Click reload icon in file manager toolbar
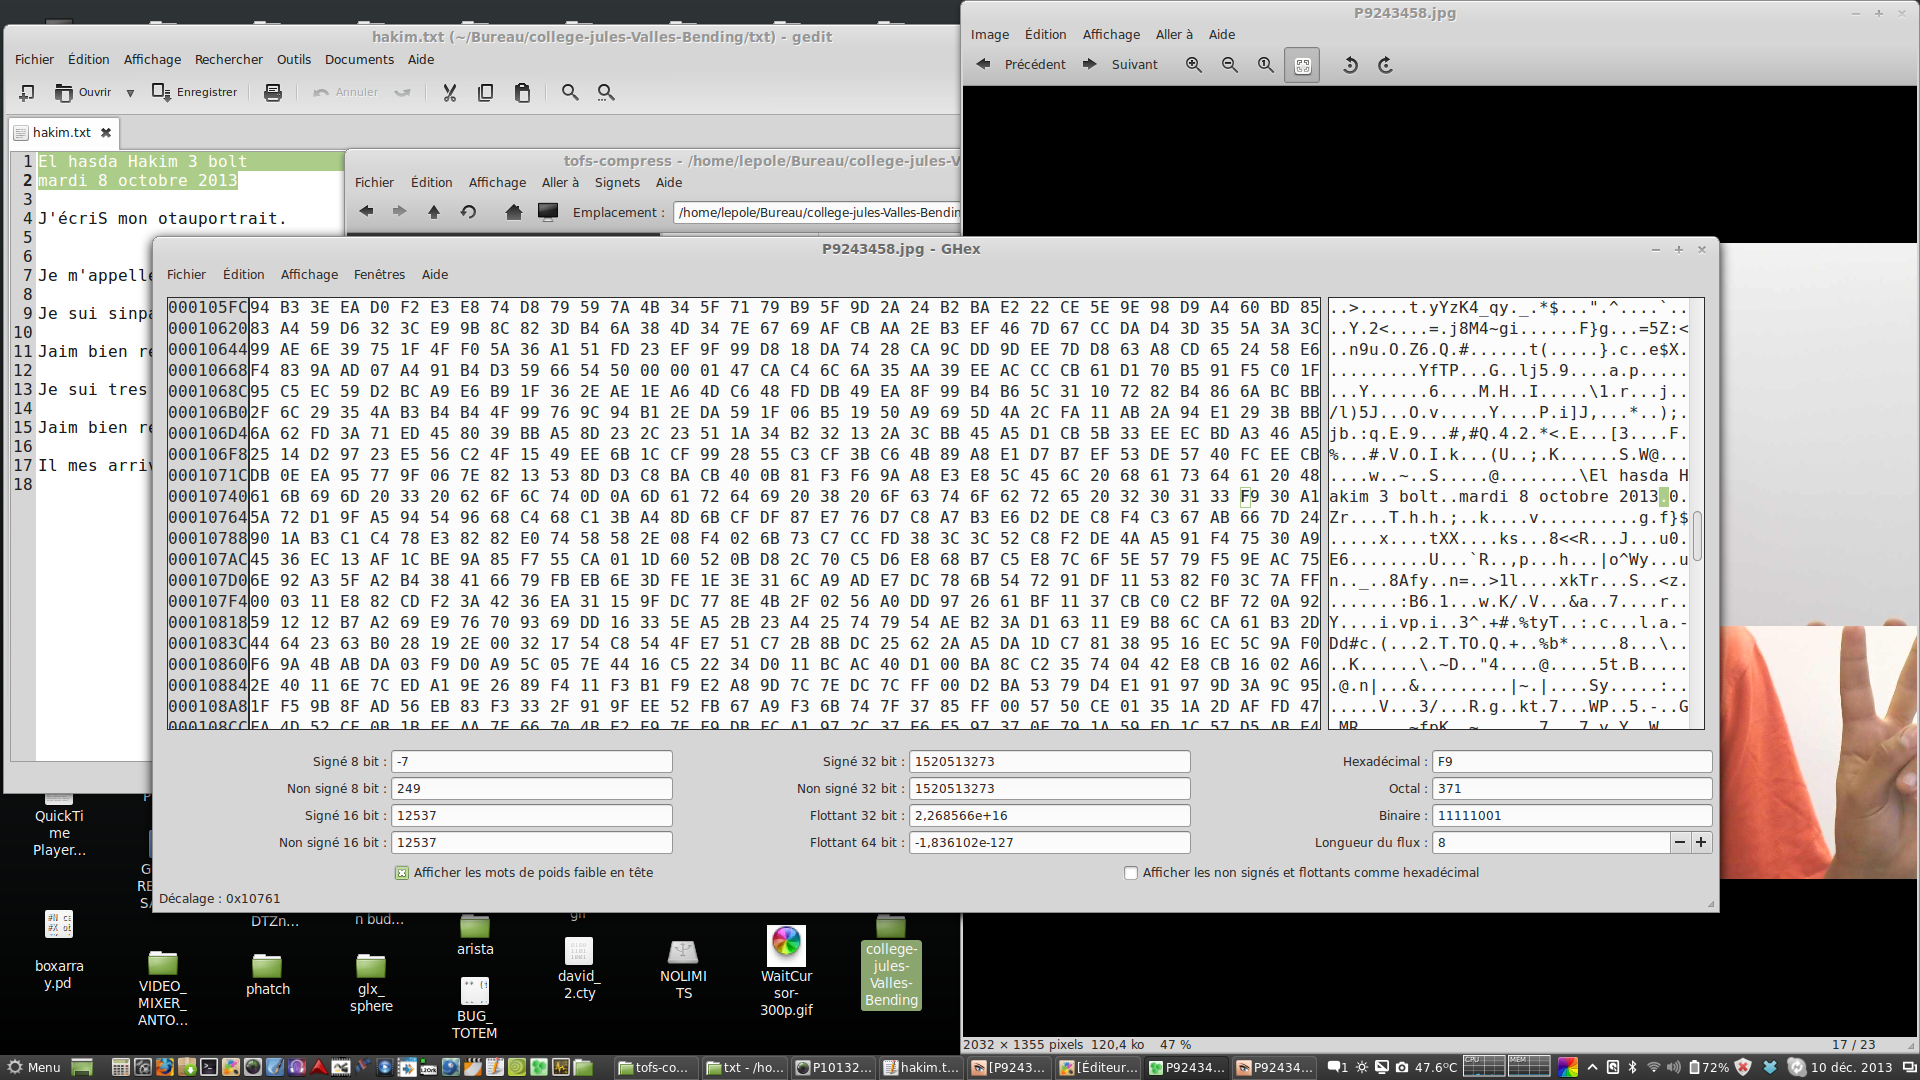 point(468,212)
